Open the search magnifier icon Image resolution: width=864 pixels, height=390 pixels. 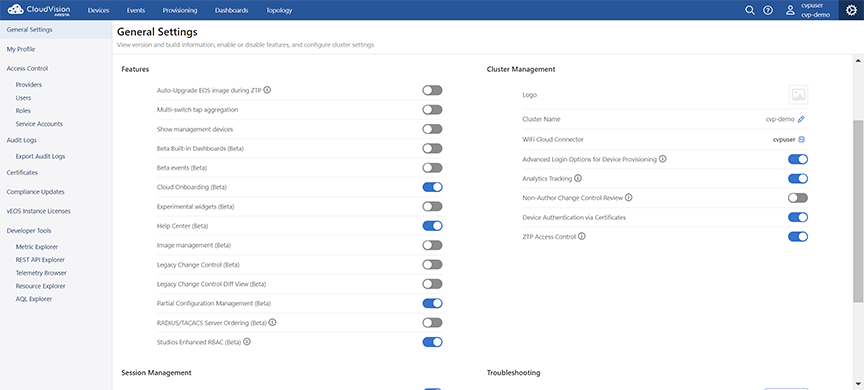(x=749, y=10)
